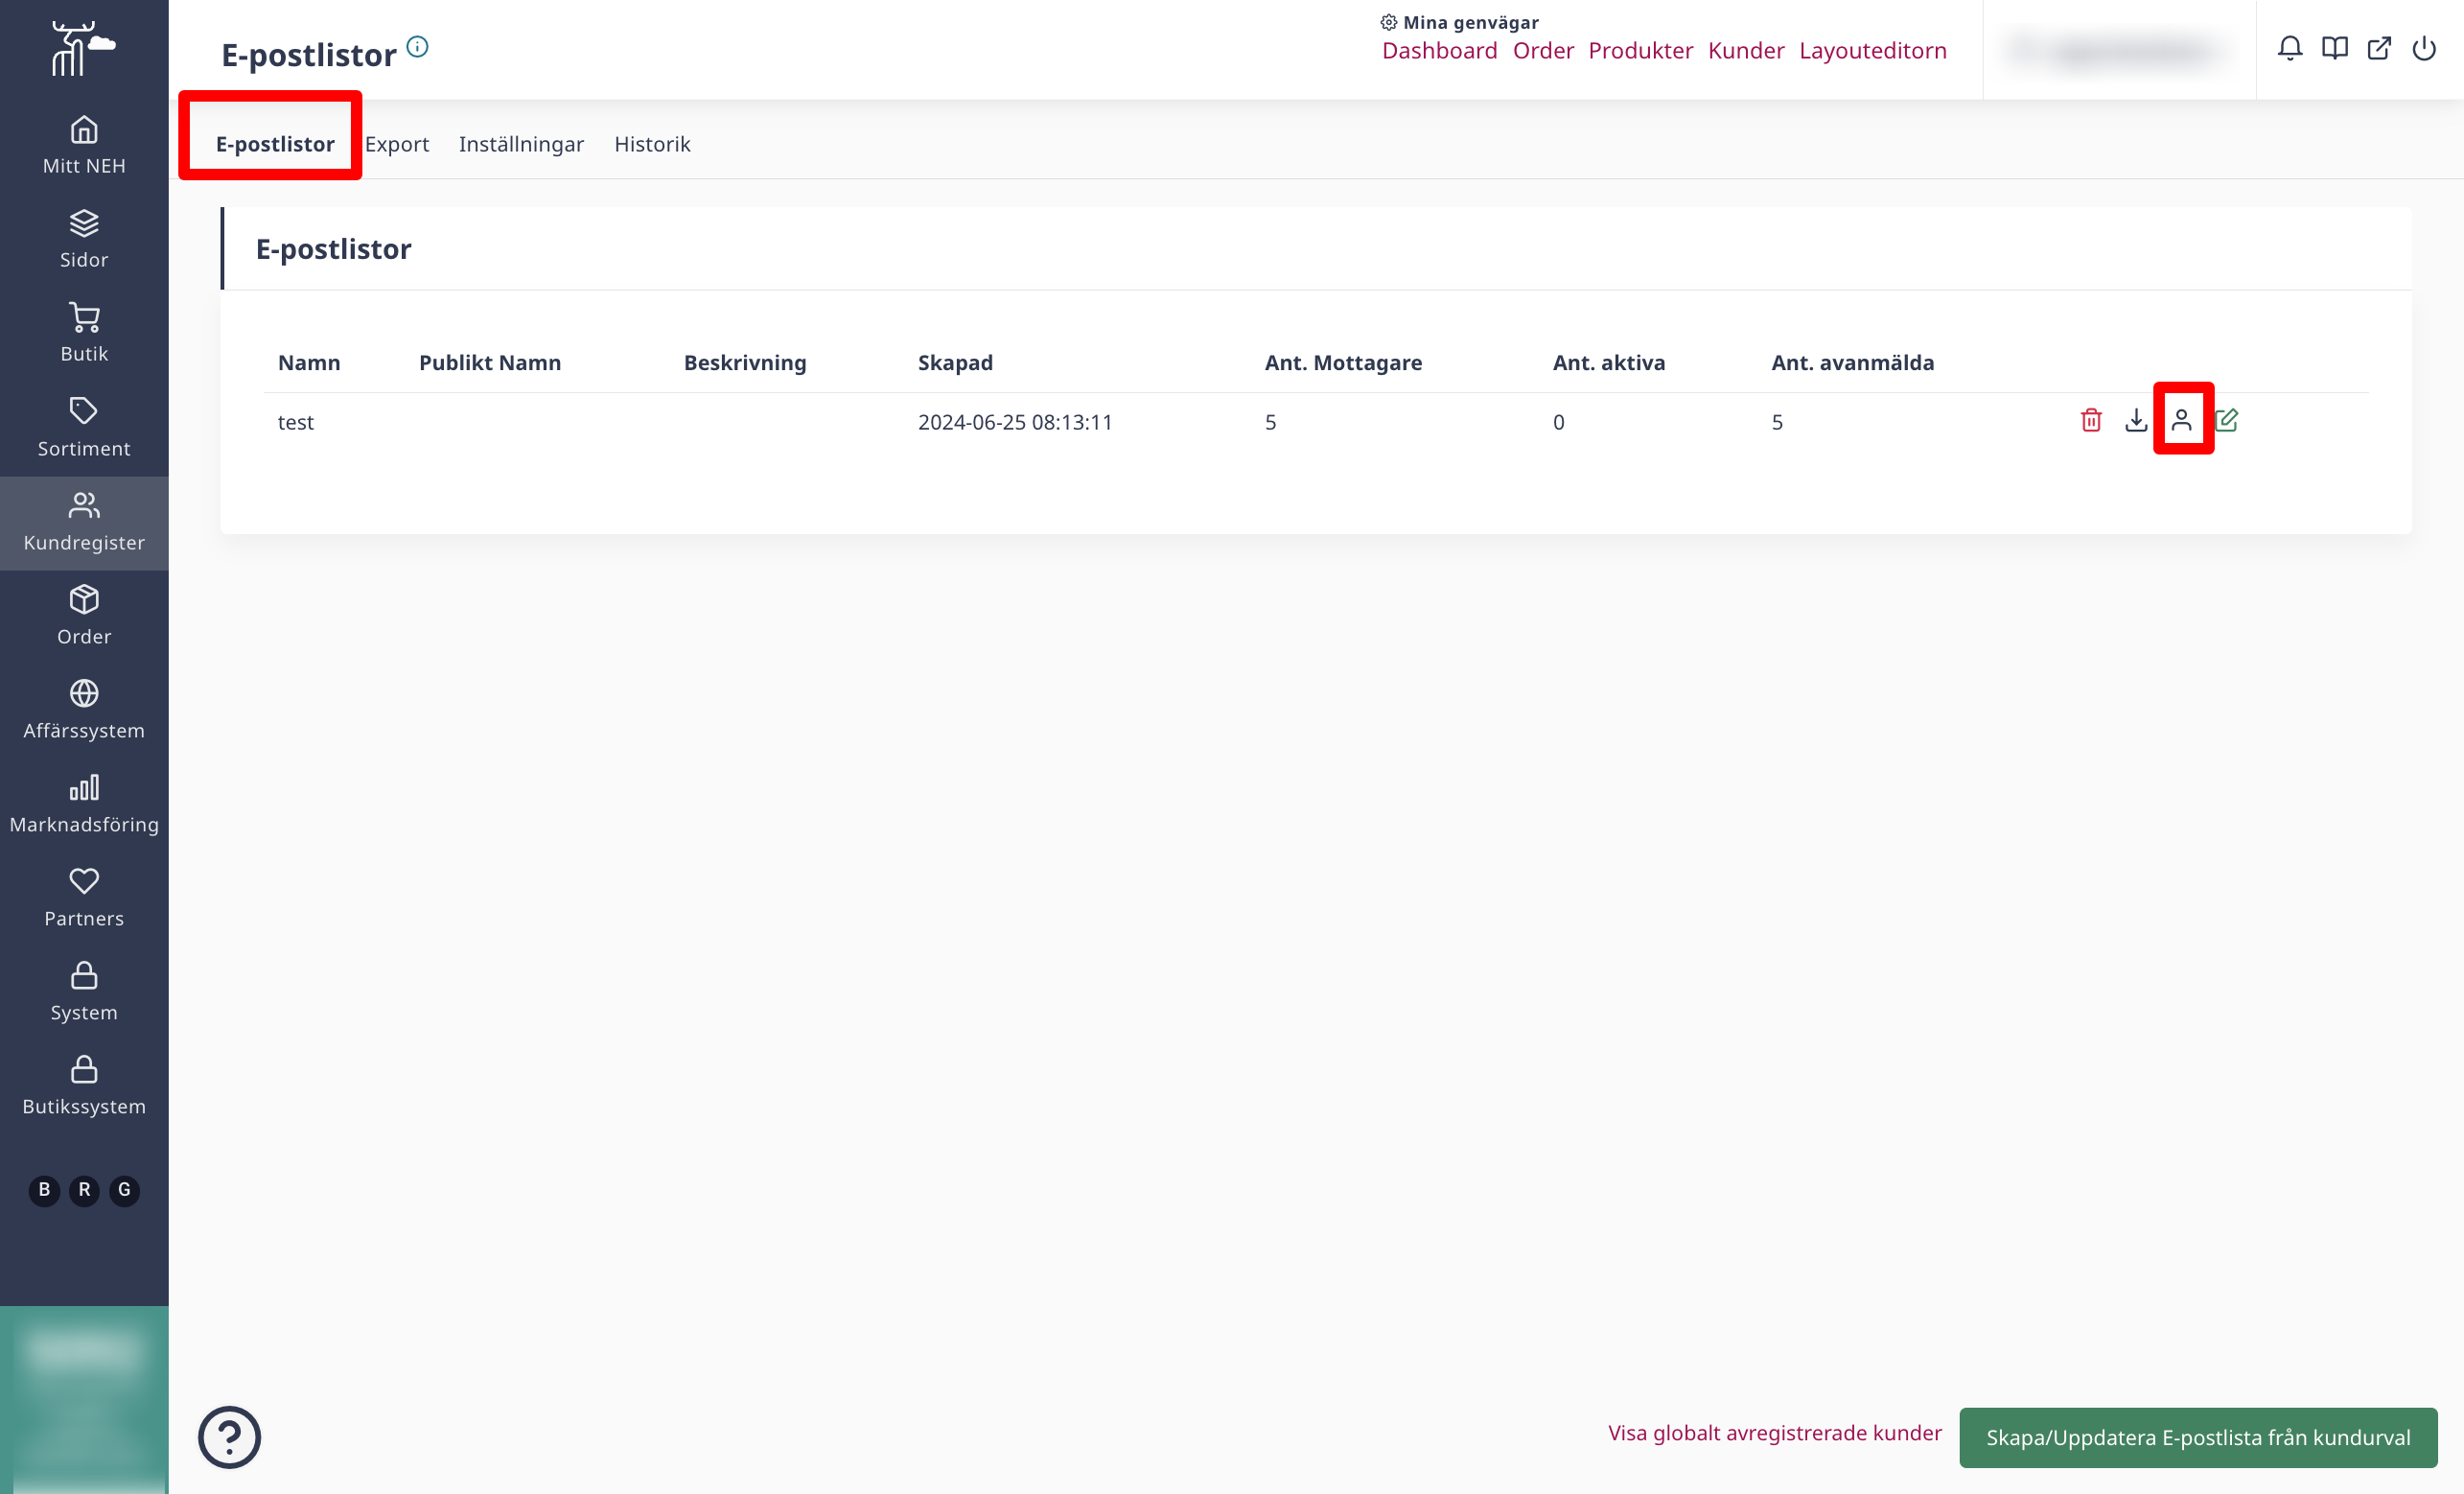Click the blurred banner at sidebar bottom
Viewport: 2464px width, 1494px height.
coord(84,1400)
